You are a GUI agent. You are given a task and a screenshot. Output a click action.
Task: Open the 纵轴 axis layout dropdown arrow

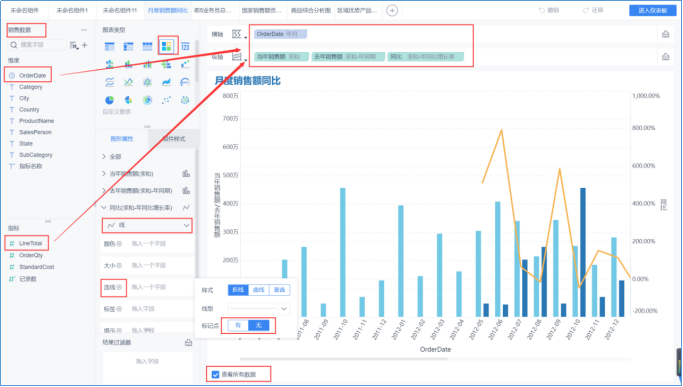click(x=246, y=60)
